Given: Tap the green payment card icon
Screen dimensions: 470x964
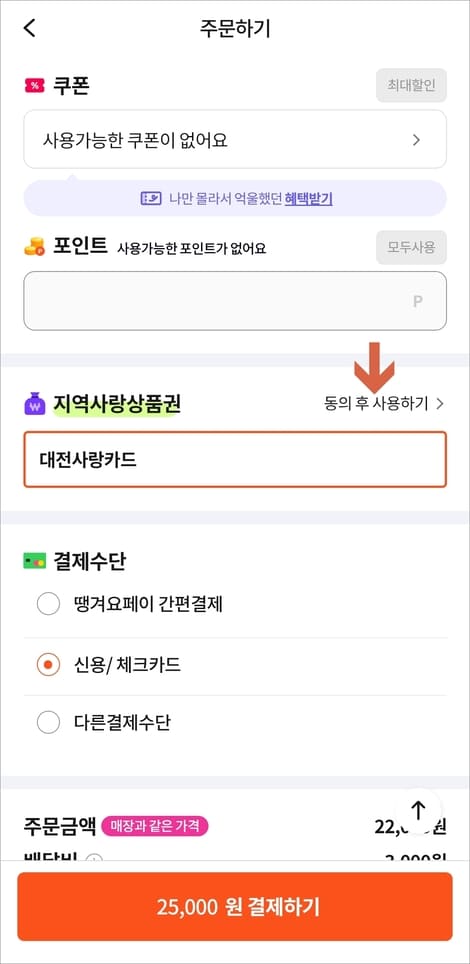Looking at the screenshot, I should click(34, 561).
